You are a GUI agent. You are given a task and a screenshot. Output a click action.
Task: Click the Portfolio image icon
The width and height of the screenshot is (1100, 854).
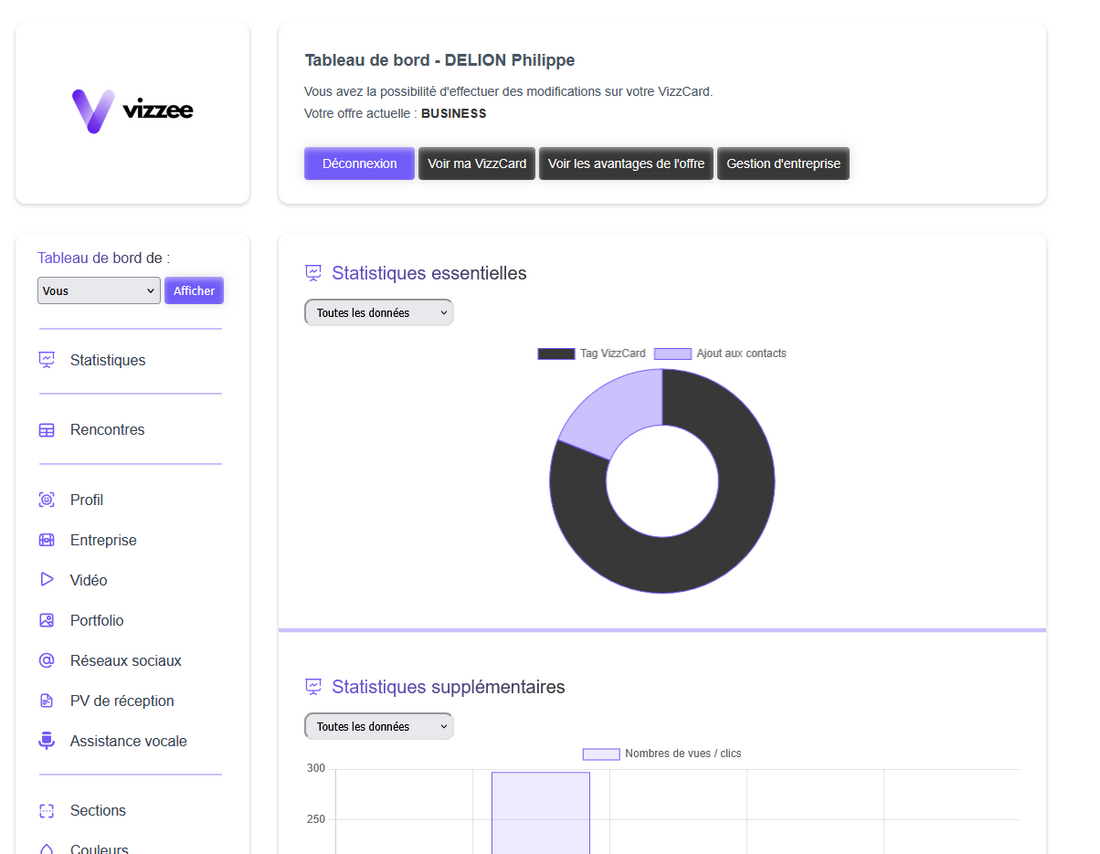click(x=46, y=620)
